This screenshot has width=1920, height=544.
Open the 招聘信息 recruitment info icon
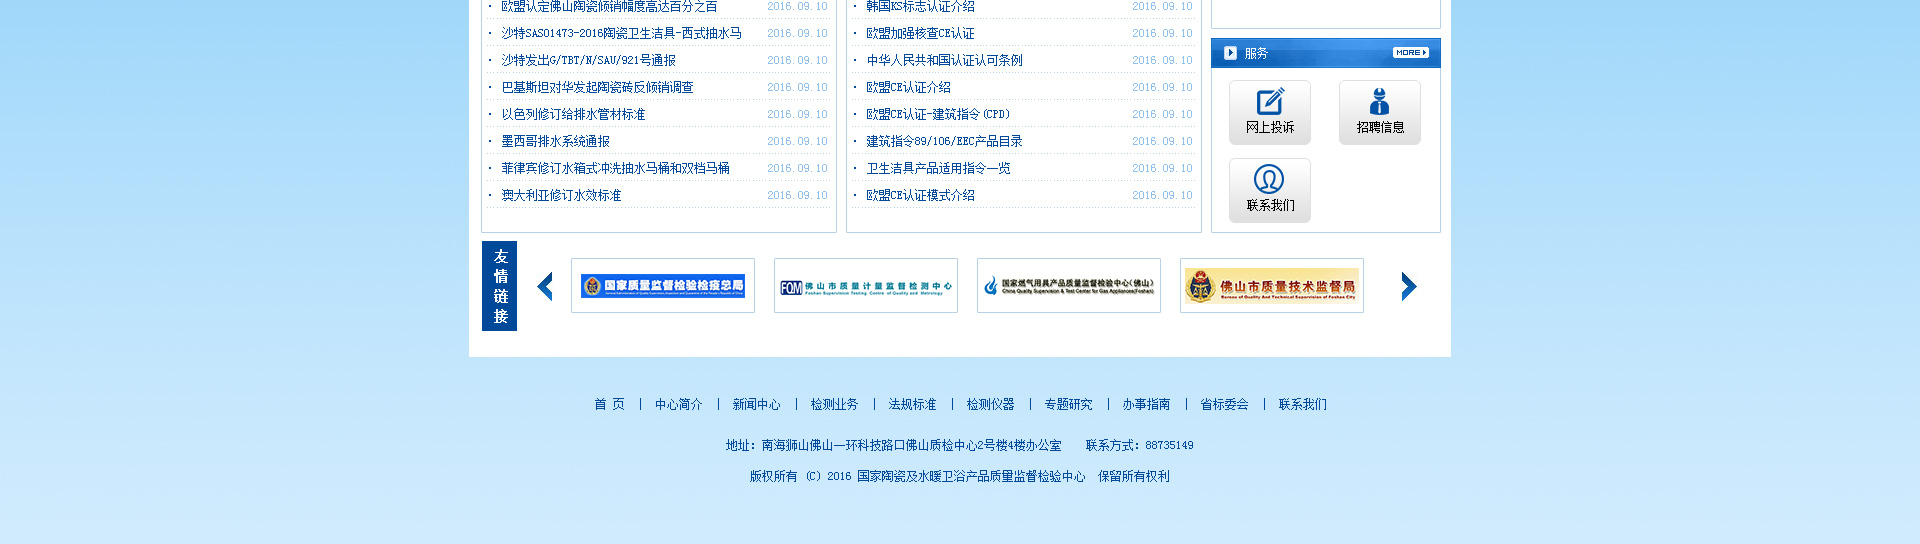pyautogui.click(x=1379, y=112)
